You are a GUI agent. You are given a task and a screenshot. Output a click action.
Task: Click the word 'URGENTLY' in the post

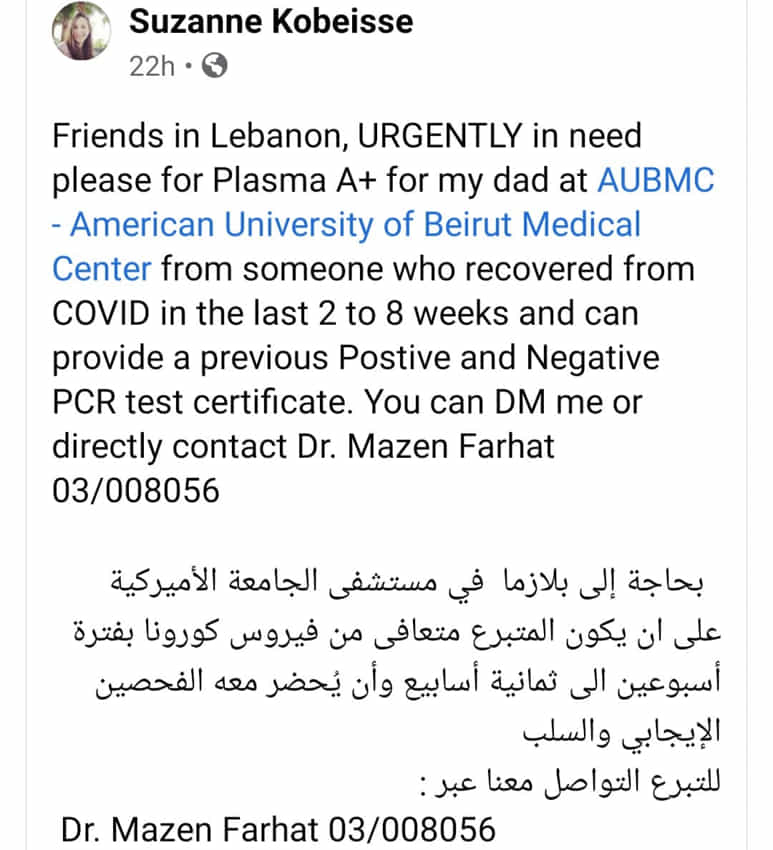tap(439, 136)
